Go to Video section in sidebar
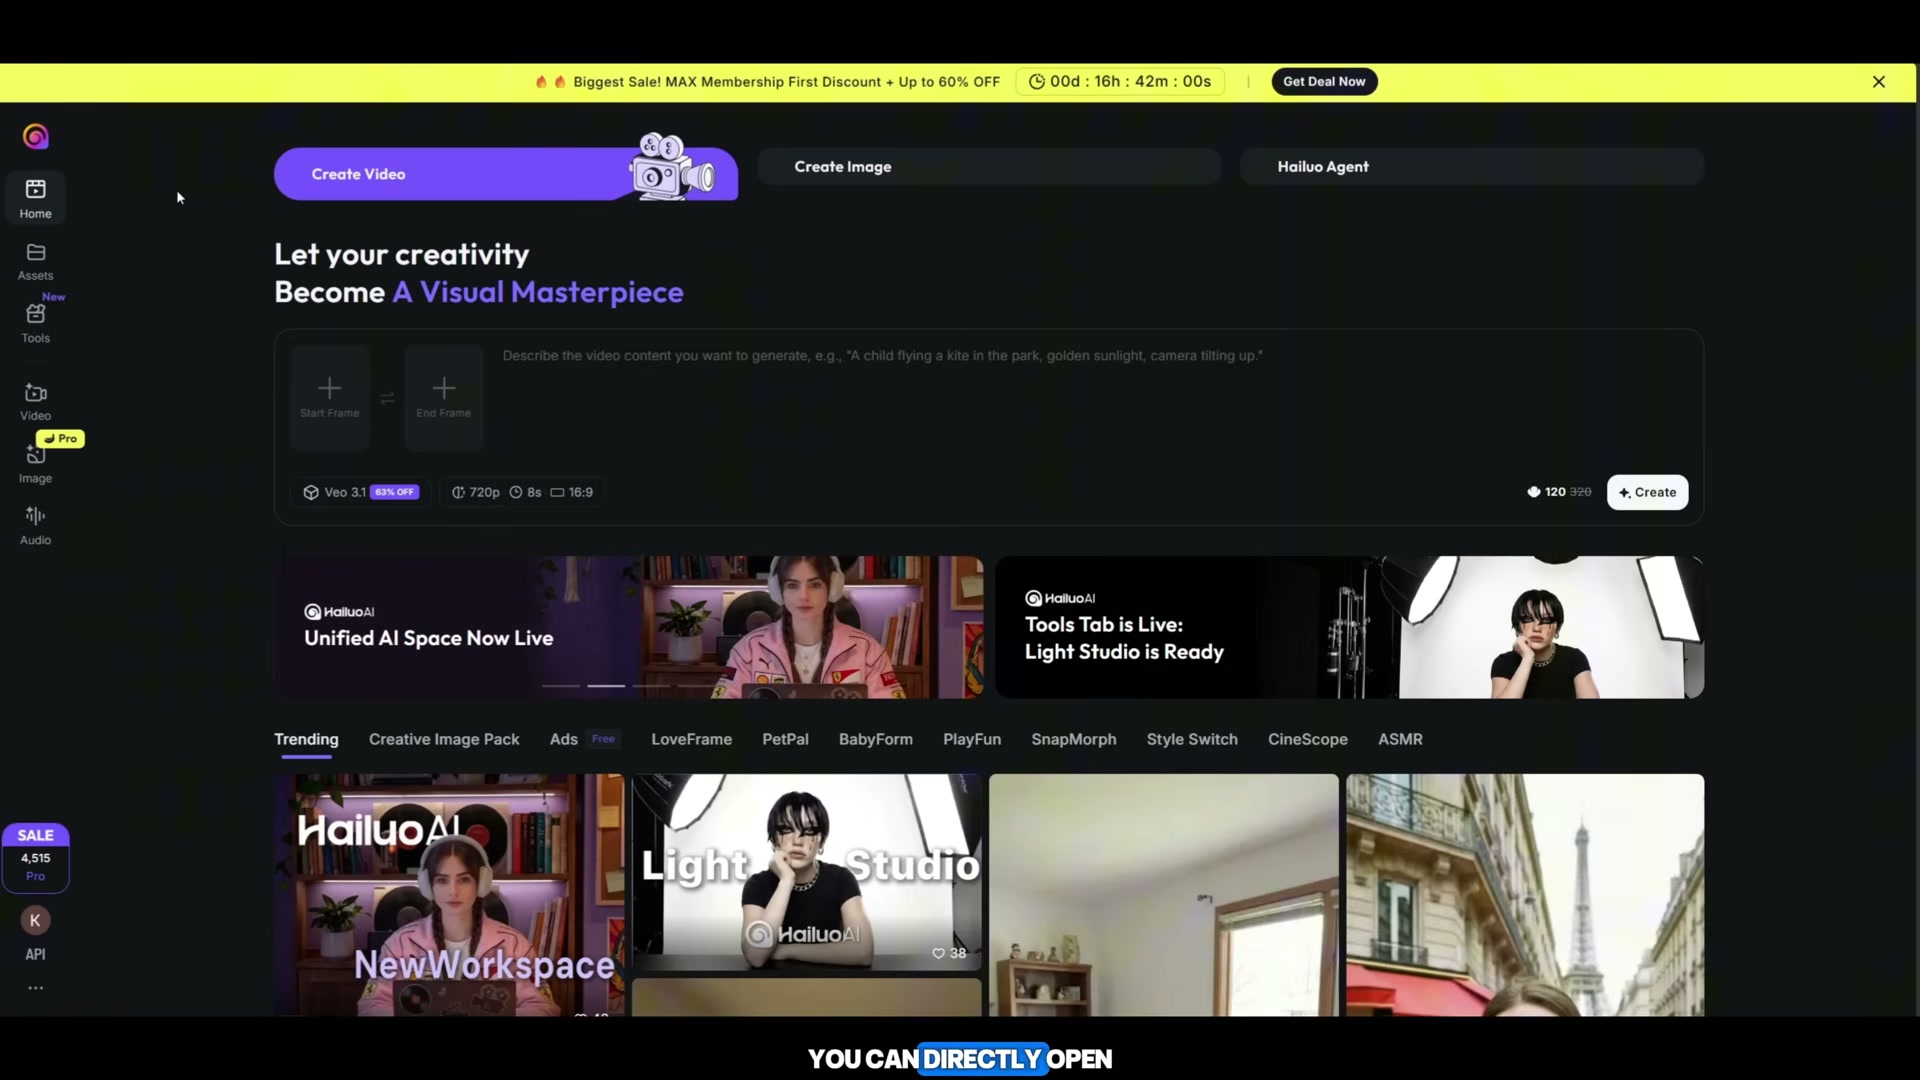1920x1080 pixels. pos(35,401)
